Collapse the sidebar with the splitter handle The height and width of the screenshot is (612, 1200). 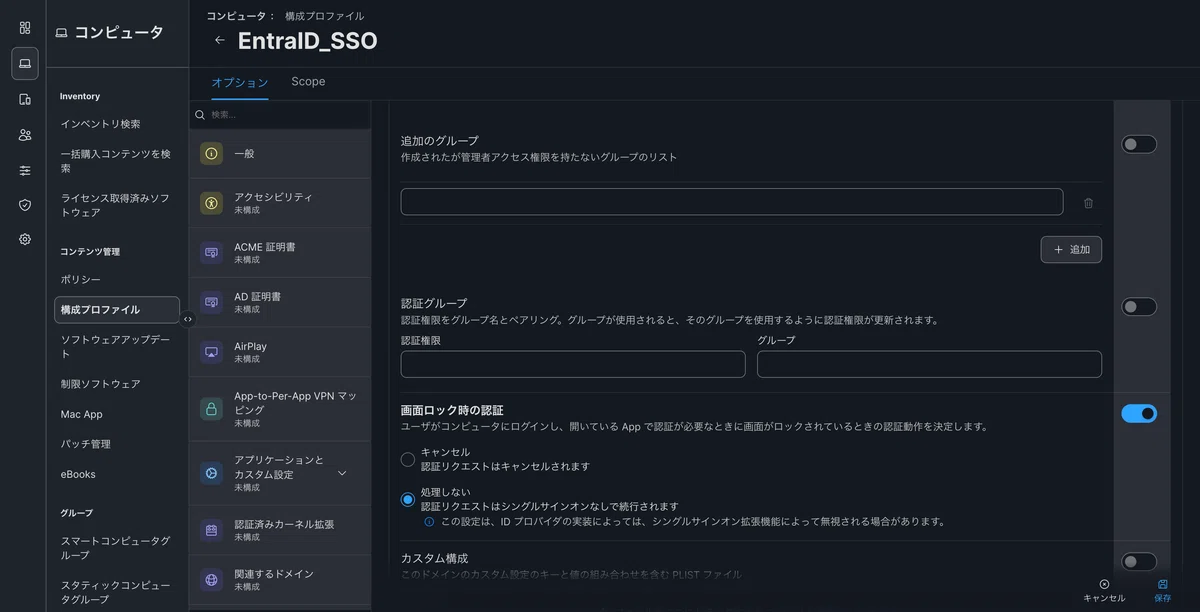coord(188,319)
